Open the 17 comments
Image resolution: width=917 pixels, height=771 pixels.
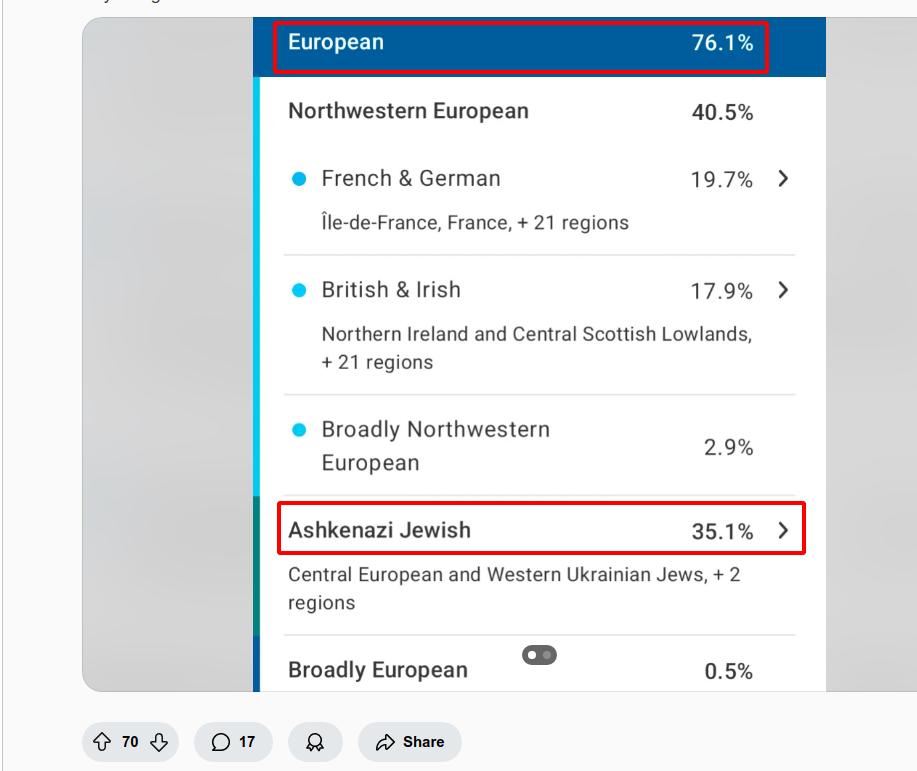233,742
